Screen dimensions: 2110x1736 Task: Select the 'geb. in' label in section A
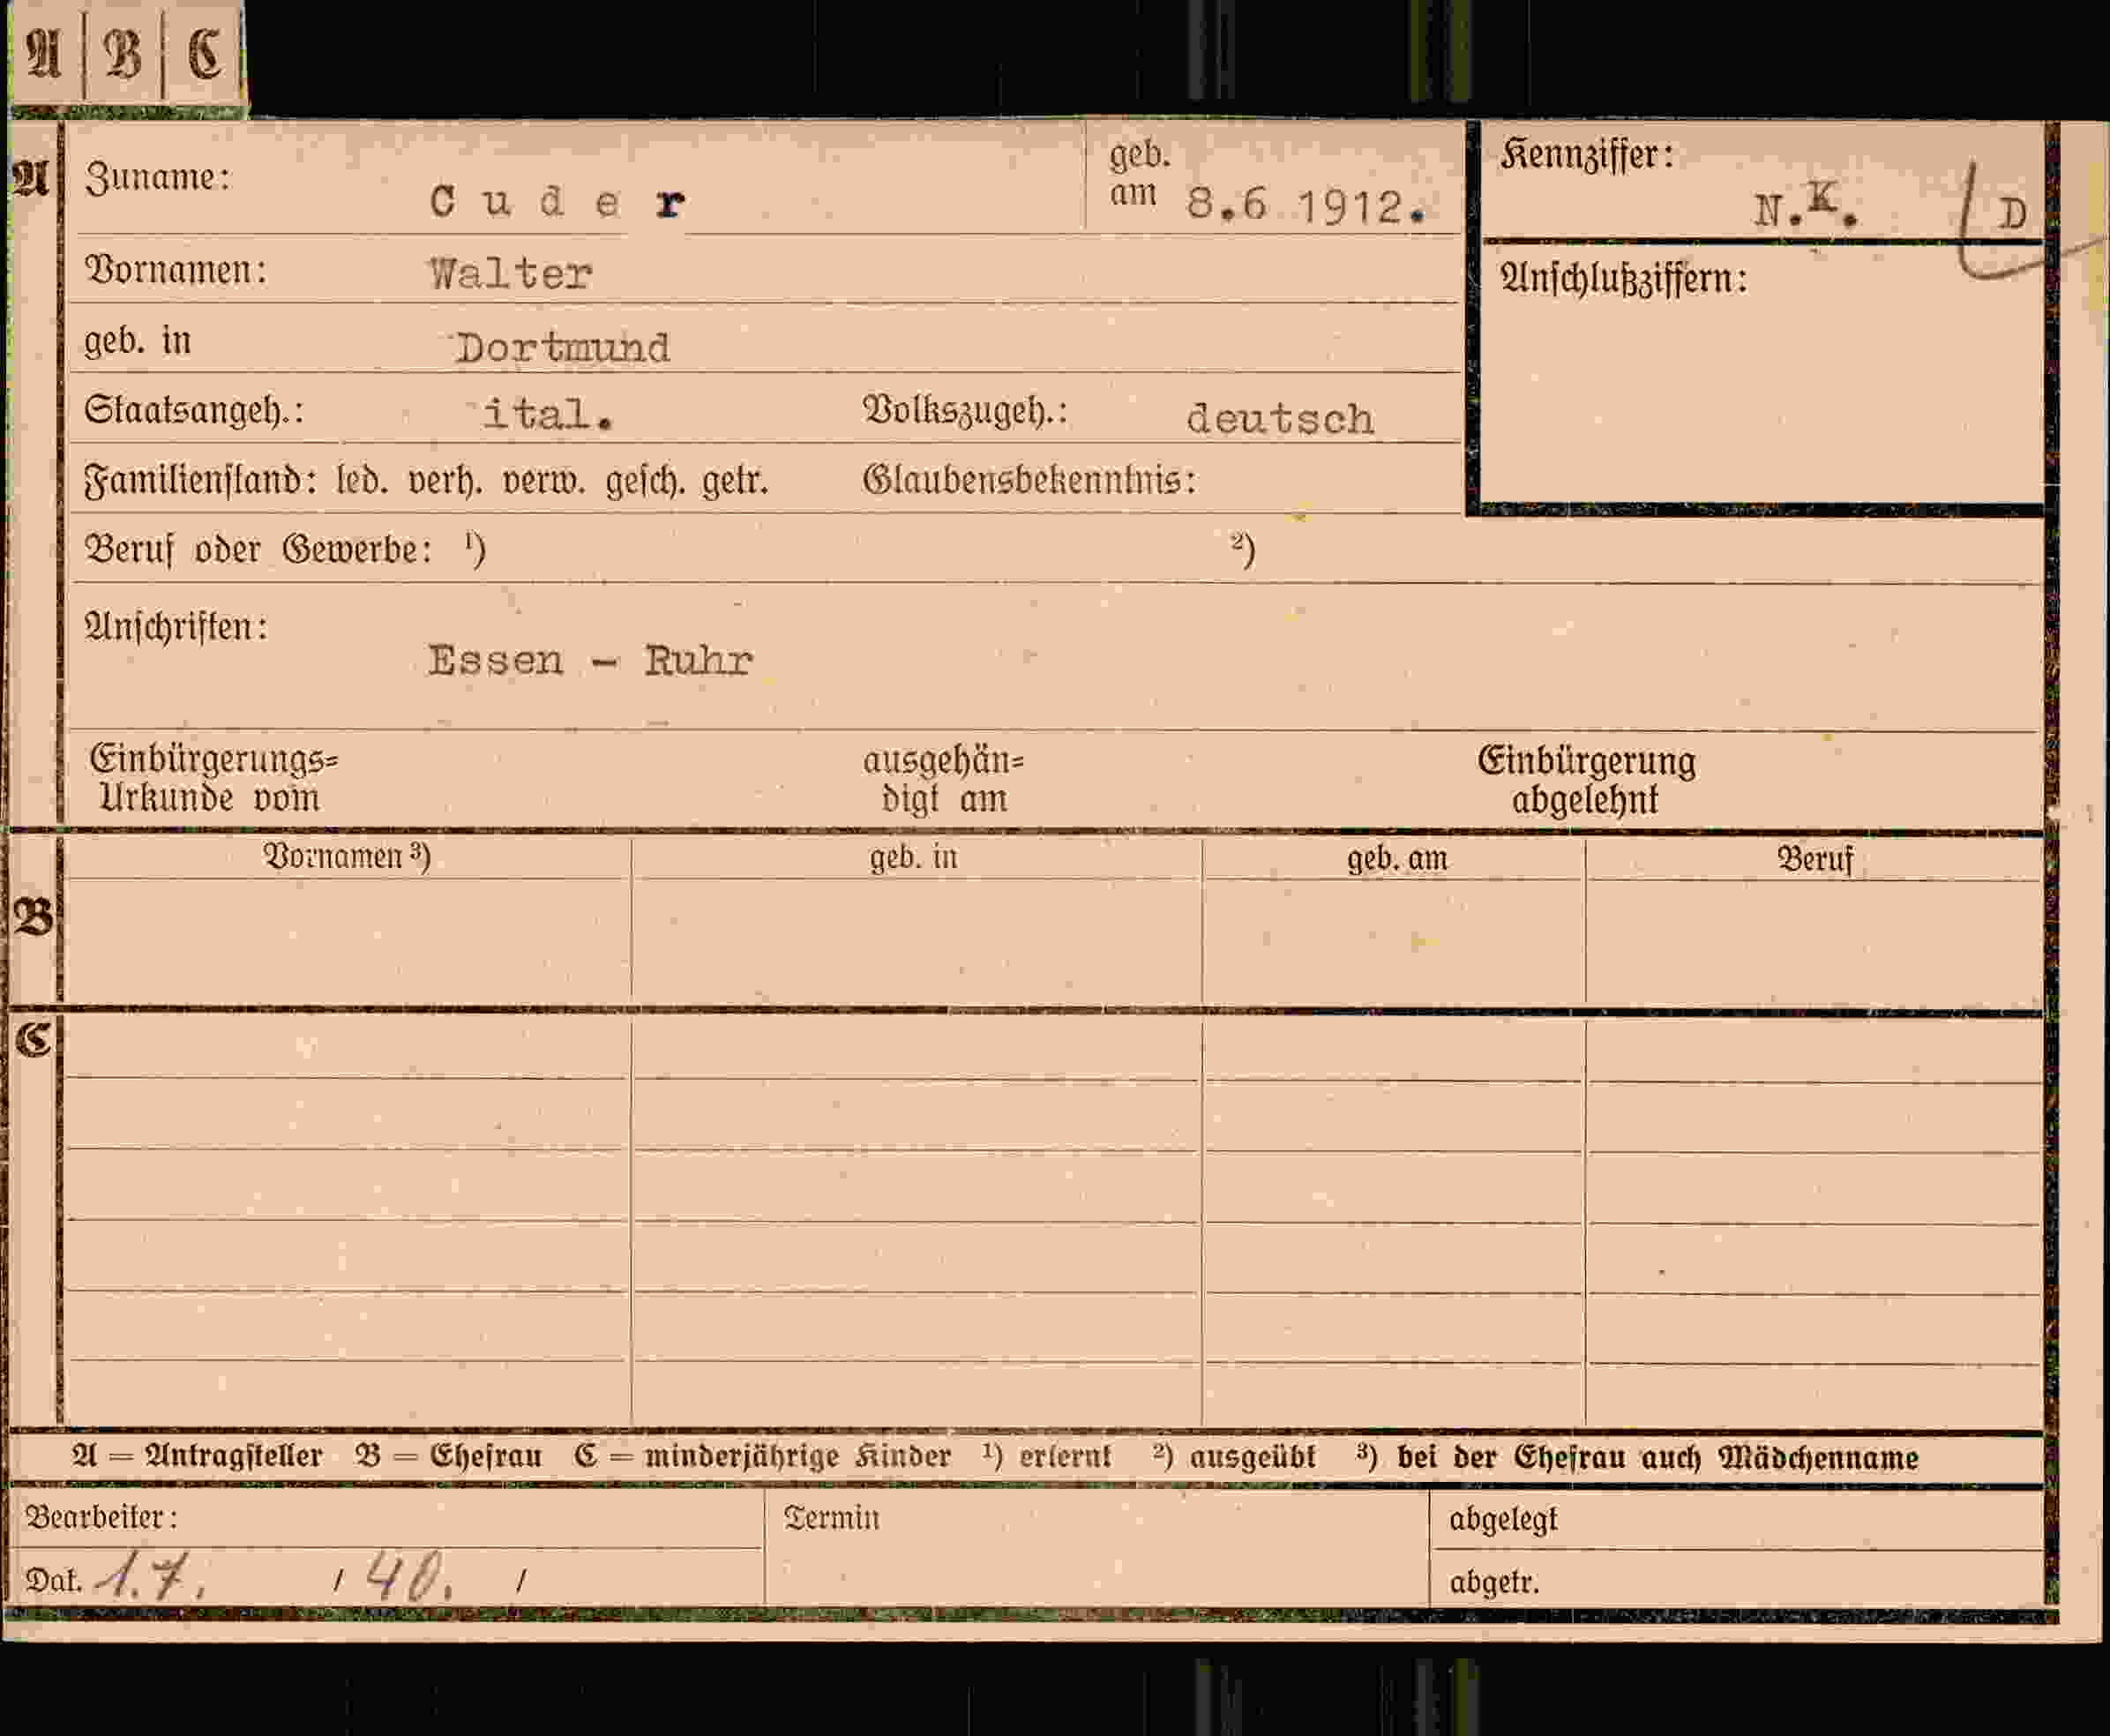pos(138,342)
